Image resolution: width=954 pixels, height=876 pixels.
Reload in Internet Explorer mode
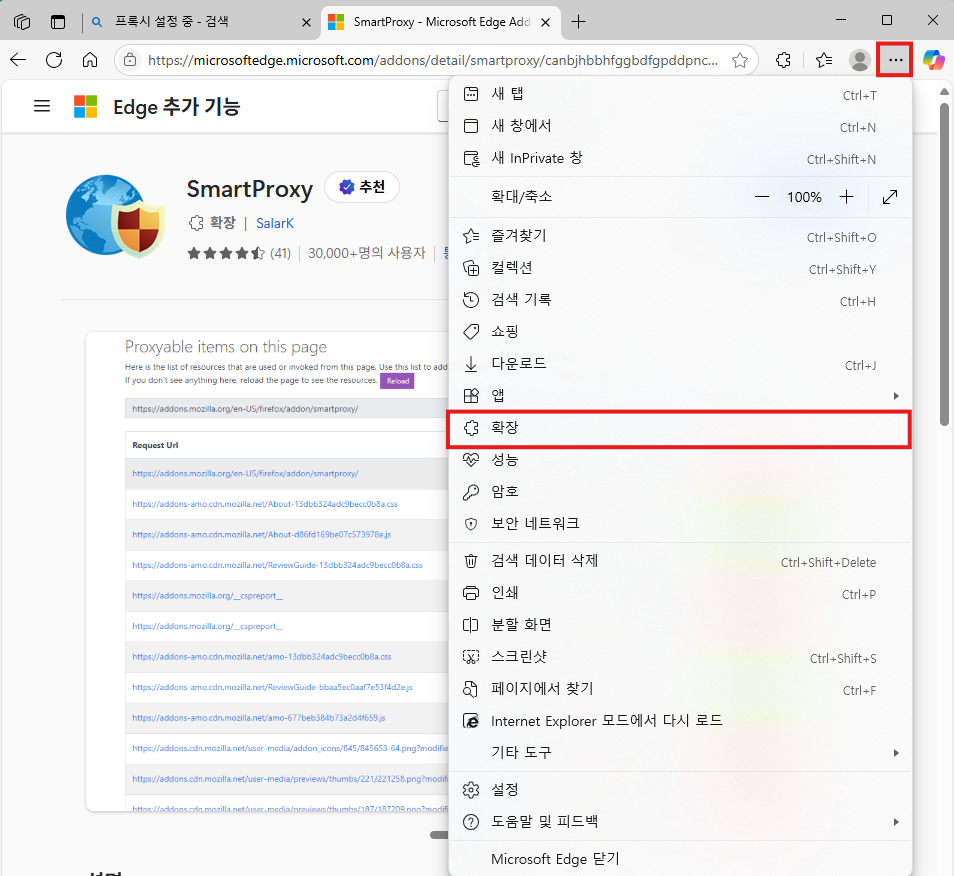tap(680, 721)
